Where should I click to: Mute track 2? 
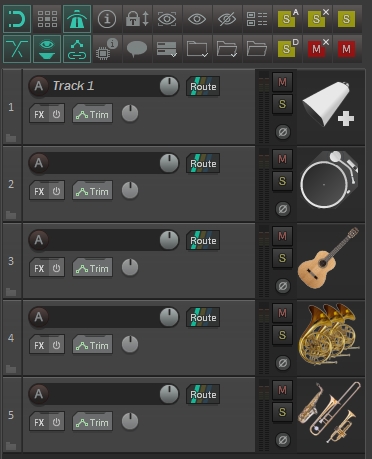point(282,159)
